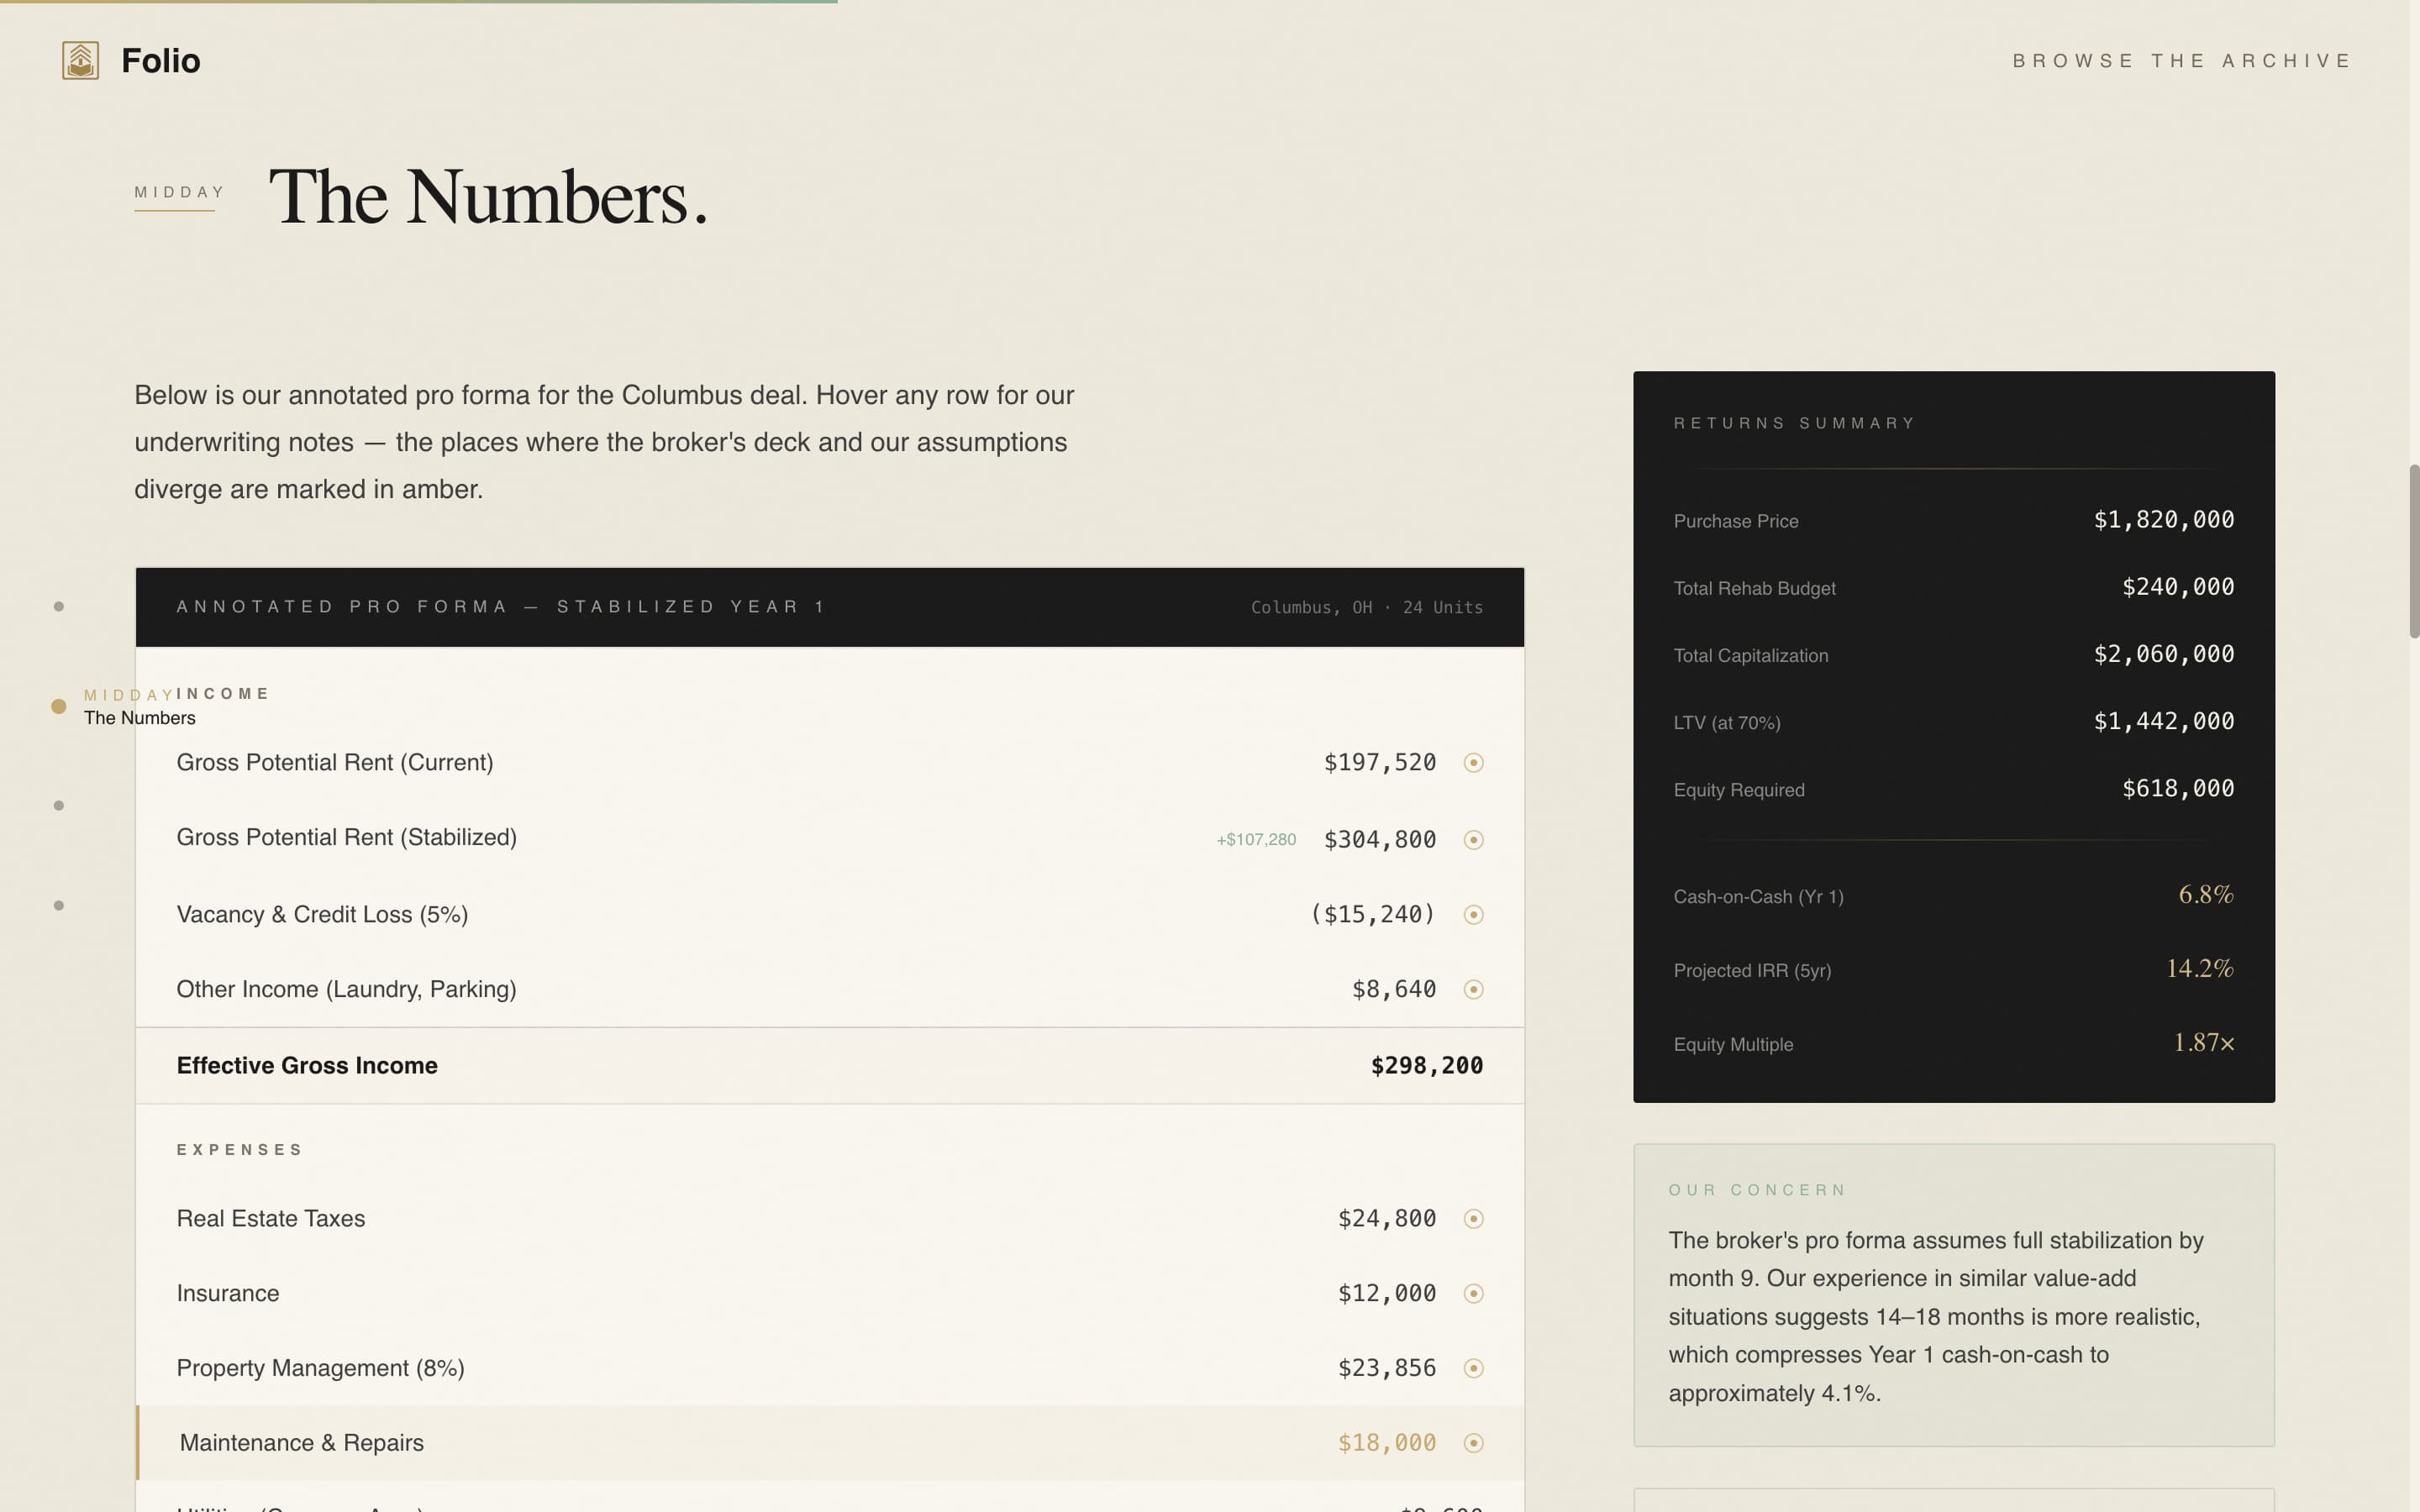The width and height of the screenshot is (2420, 1512).
Task: Open underwriting note for Other Income row
Action: pos(1473,989)
